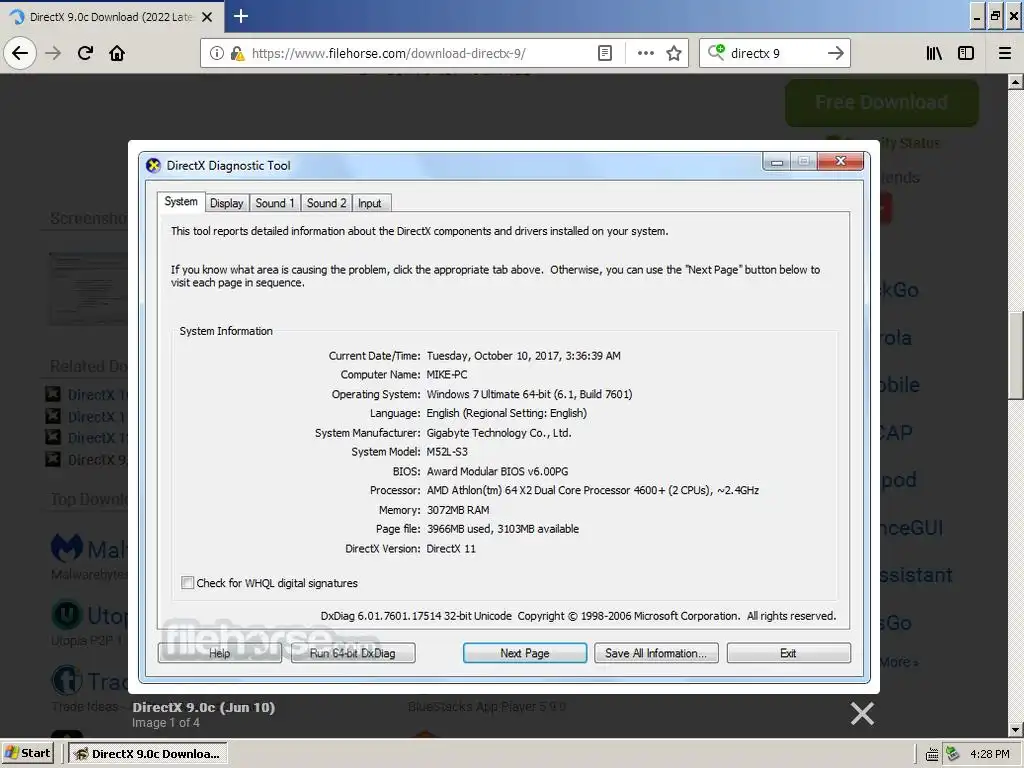Open the browser Home page
Image resolution: width=1024 pixels, height=768 pixels.
point(117,53)
